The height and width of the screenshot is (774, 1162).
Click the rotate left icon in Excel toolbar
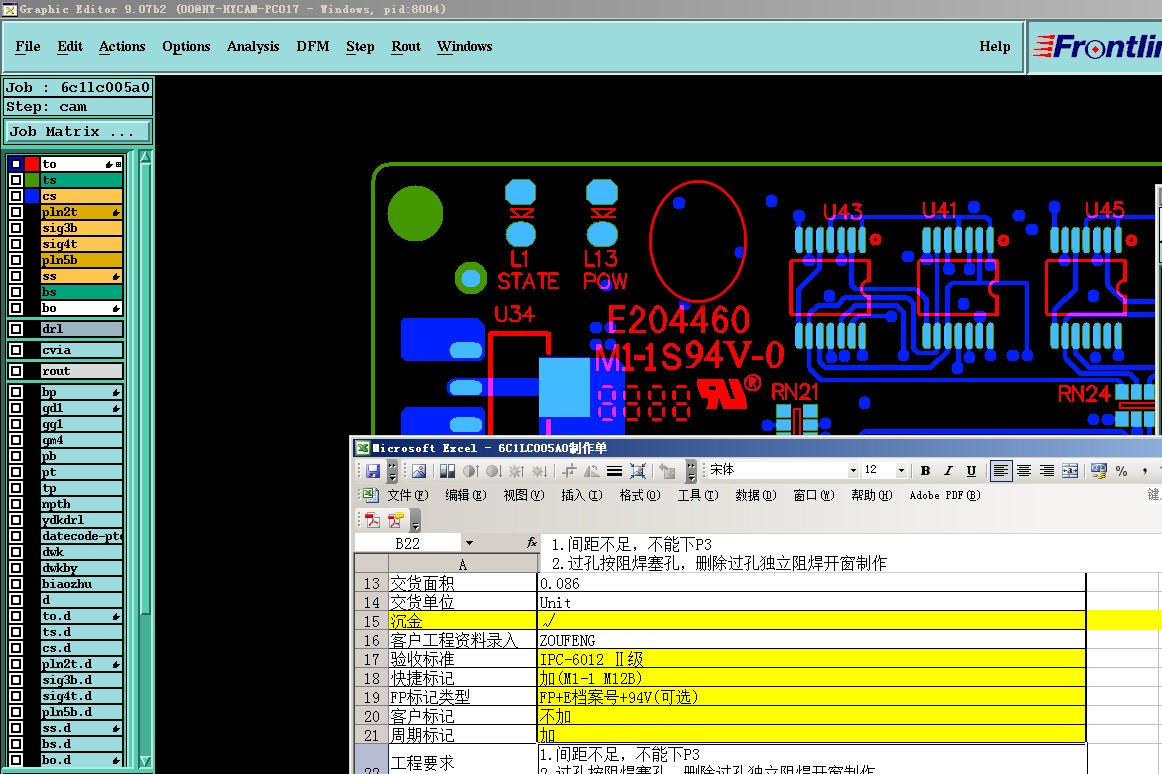(x=591, y=471)
